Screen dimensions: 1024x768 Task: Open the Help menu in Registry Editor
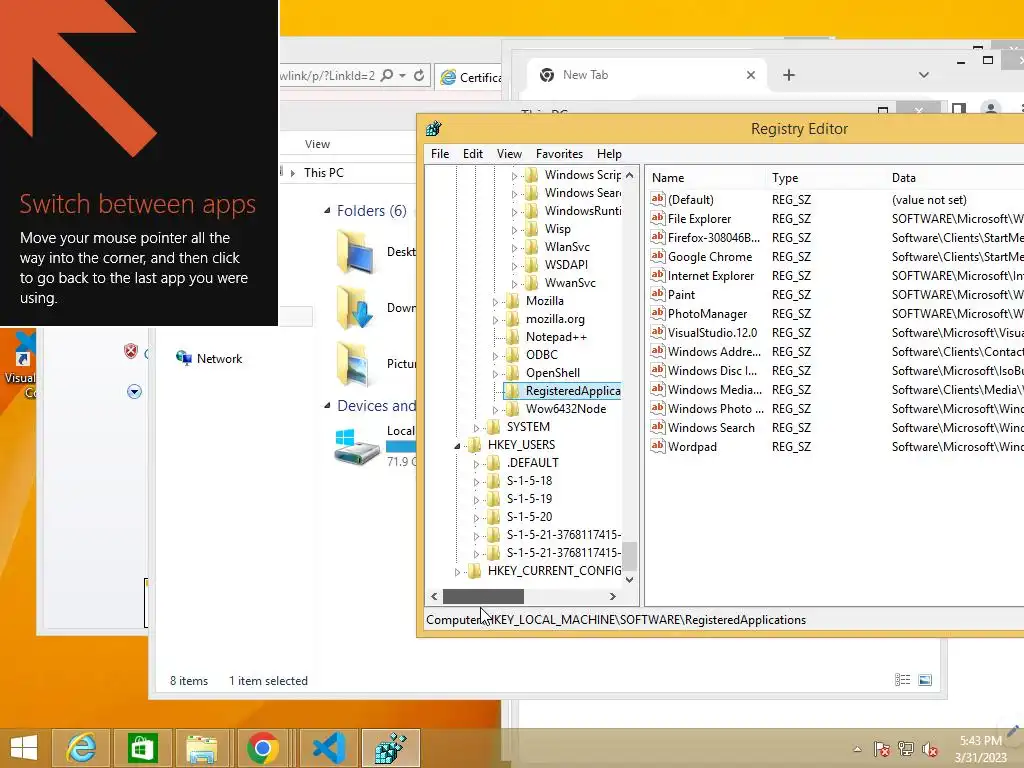coord(609,153)
